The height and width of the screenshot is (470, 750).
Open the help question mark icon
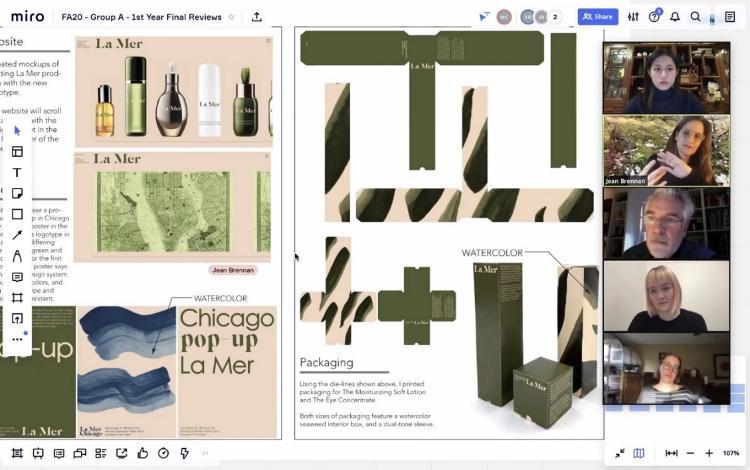pos(654,17)
